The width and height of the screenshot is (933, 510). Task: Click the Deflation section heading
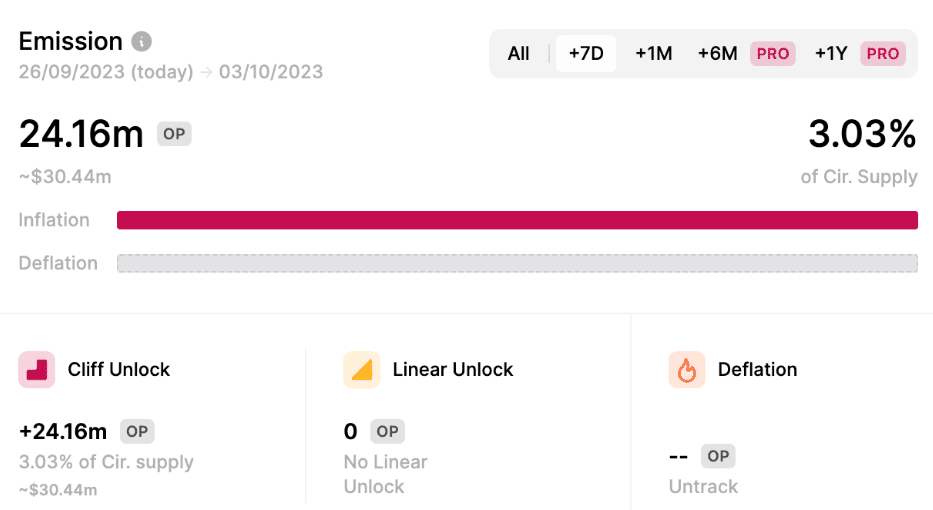(x=757, y=369)
